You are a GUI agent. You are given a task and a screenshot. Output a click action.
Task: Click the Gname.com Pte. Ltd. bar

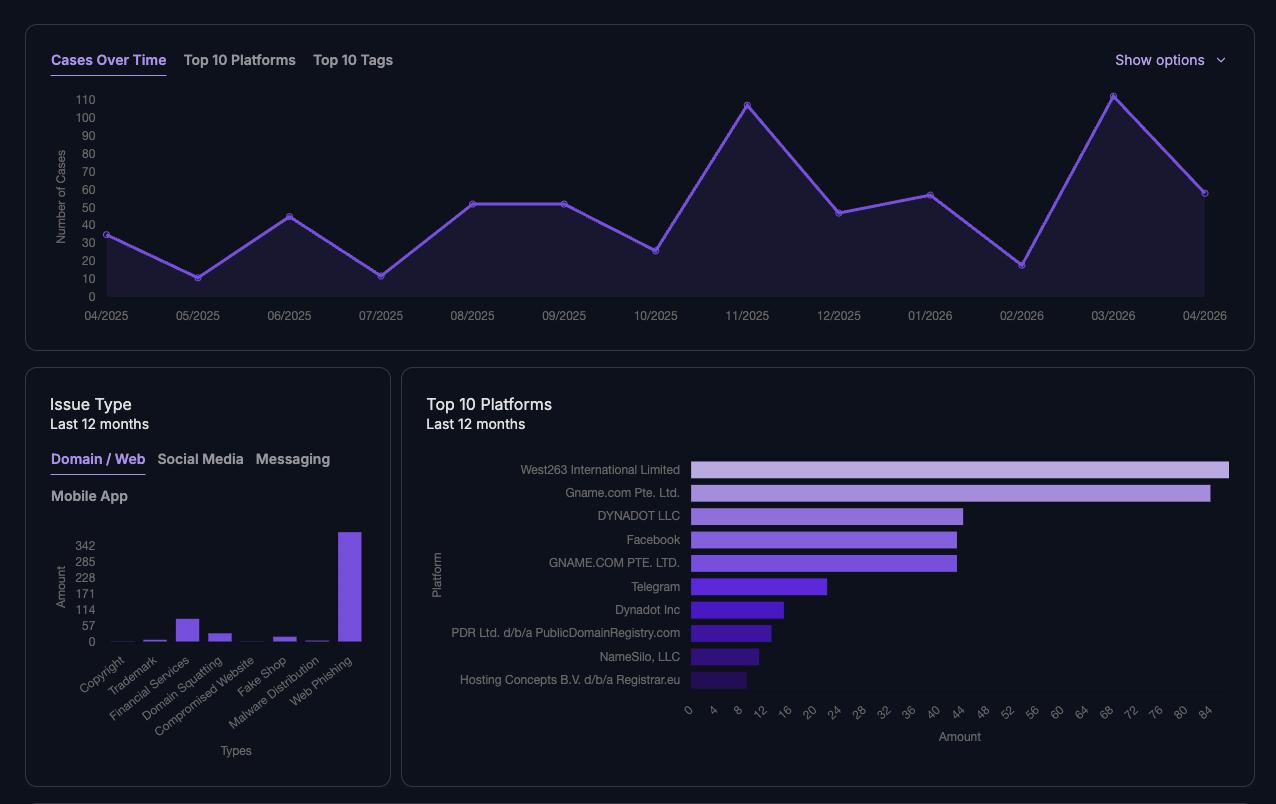[x=950, y=492]
